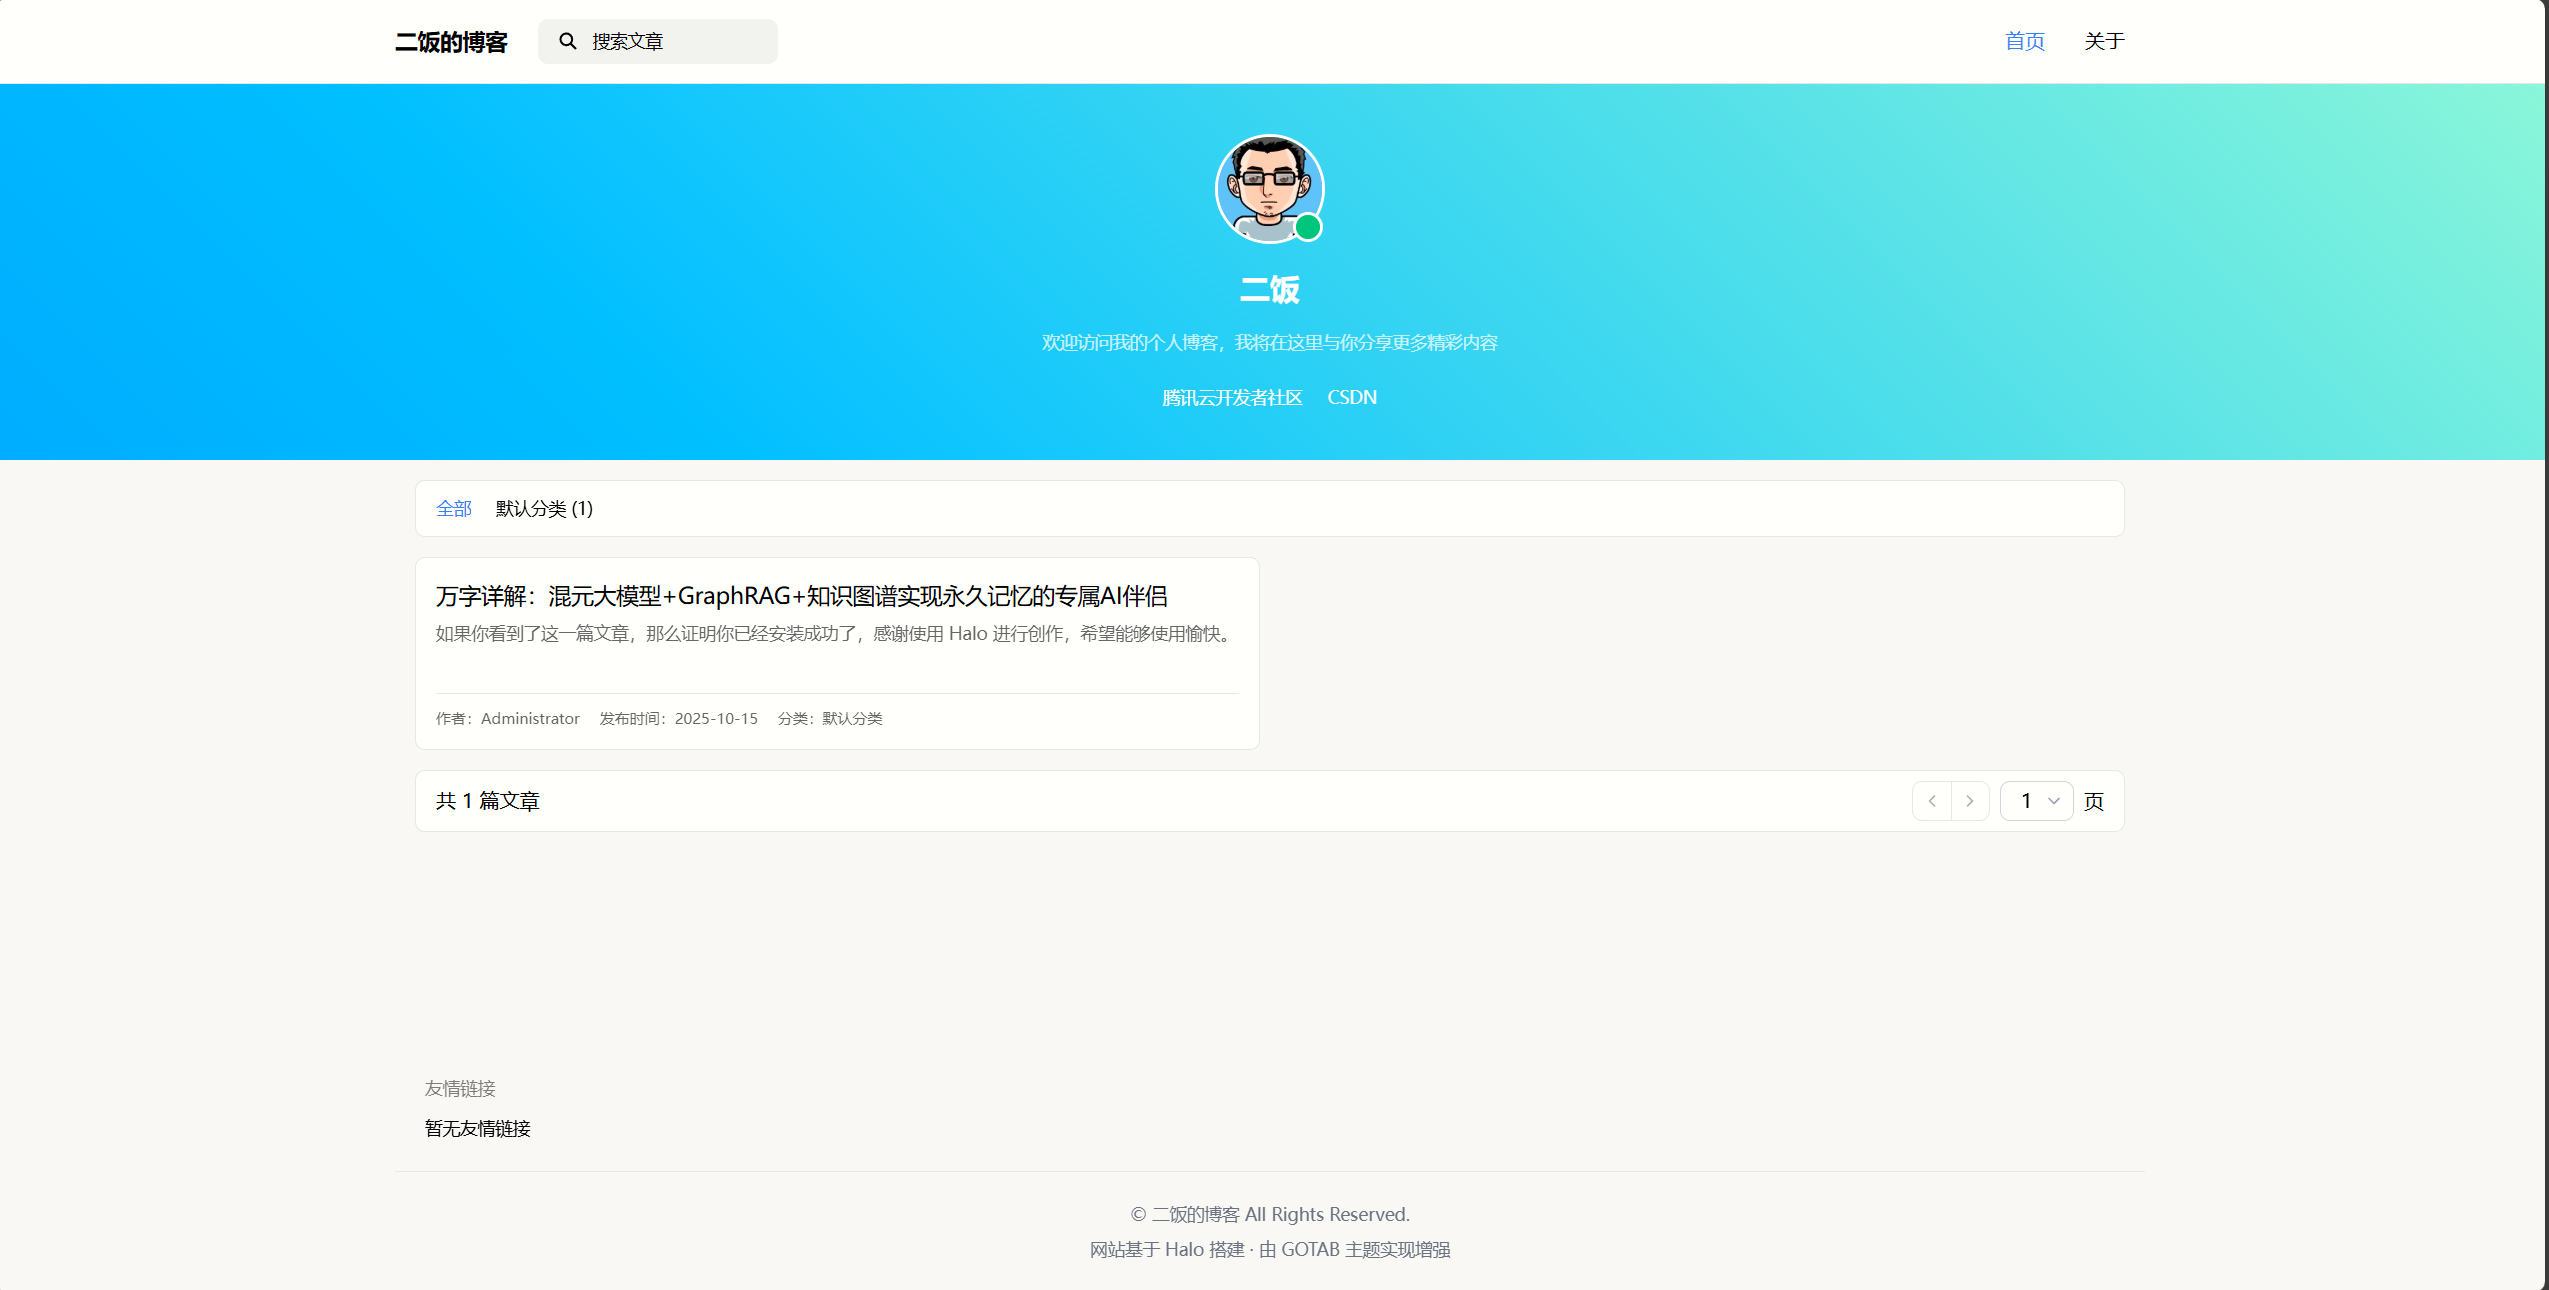The width and height of the screenshot is (2549, 1290).
Task: Open the 腾讯云开发者社区 link
Action: tap(1231, 397)
